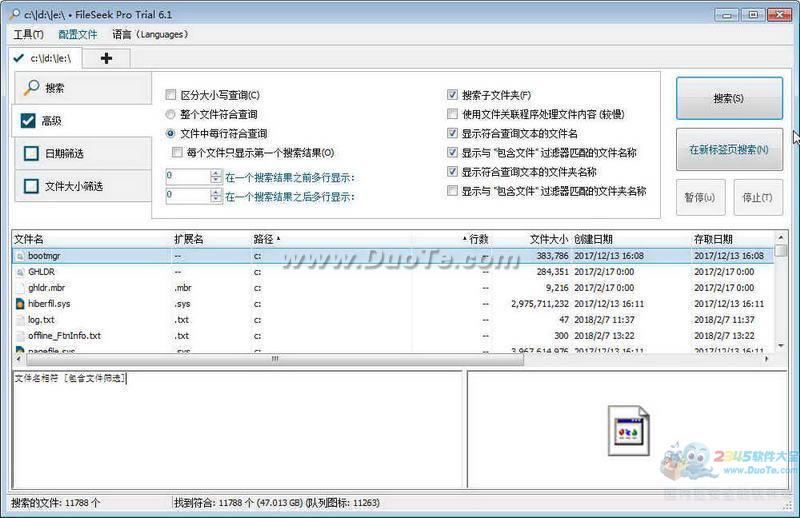Click 搜索的文件: 11788 个 status text

(x=56, y=503)
